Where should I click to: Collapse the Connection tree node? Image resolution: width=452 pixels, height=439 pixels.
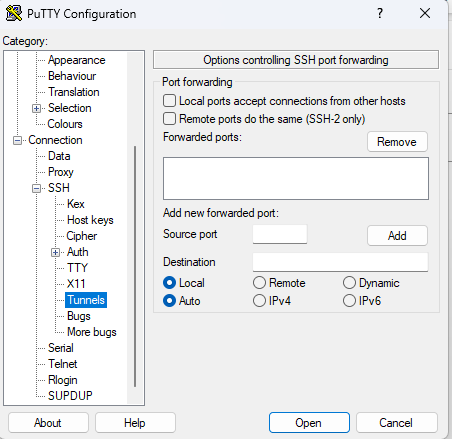coord(17,140)
